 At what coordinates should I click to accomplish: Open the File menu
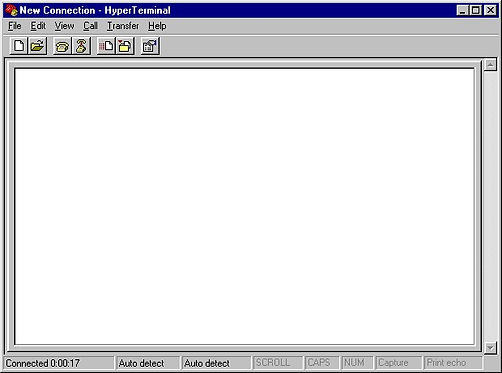point(15,26)
